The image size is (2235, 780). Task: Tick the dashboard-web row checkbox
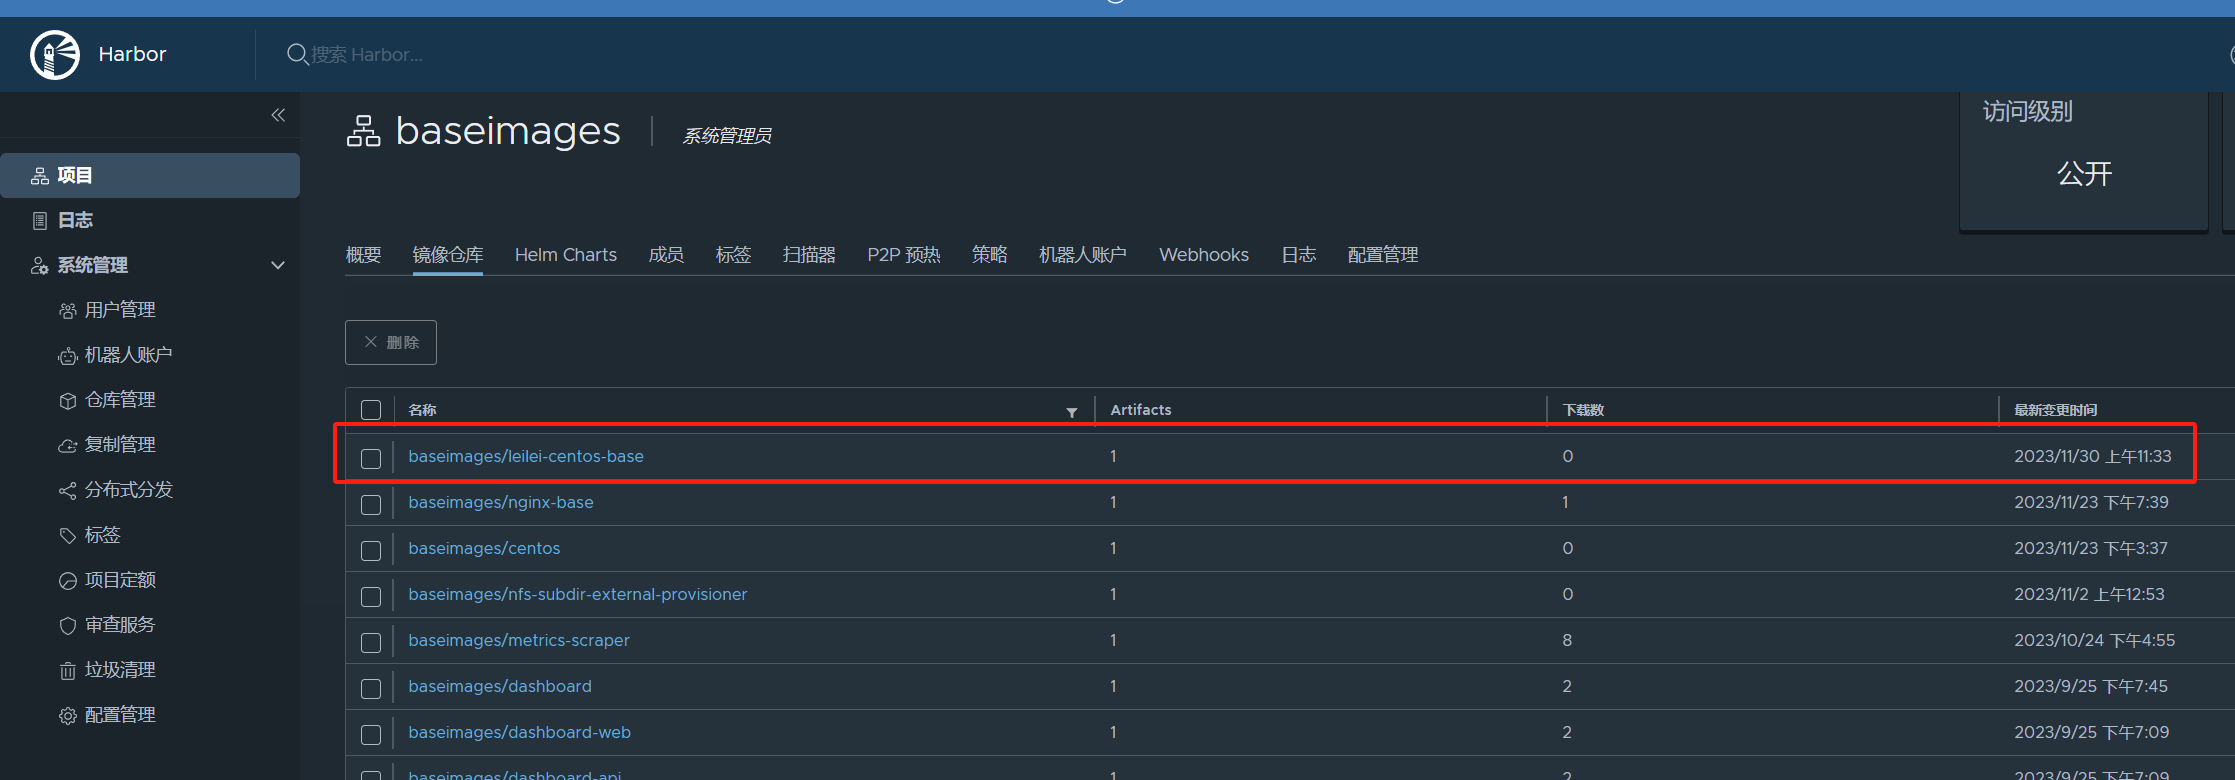[x=371, y=734]
